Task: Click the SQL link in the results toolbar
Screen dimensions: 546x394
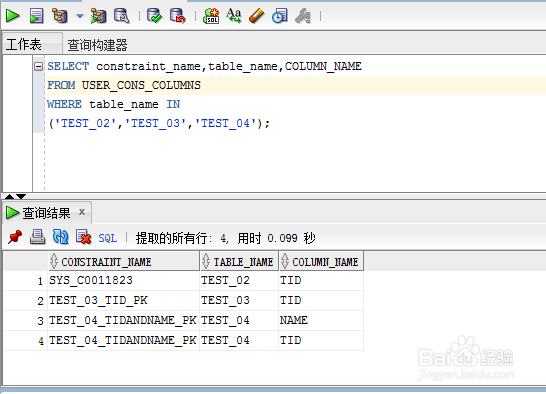Action: coord(108,238)
